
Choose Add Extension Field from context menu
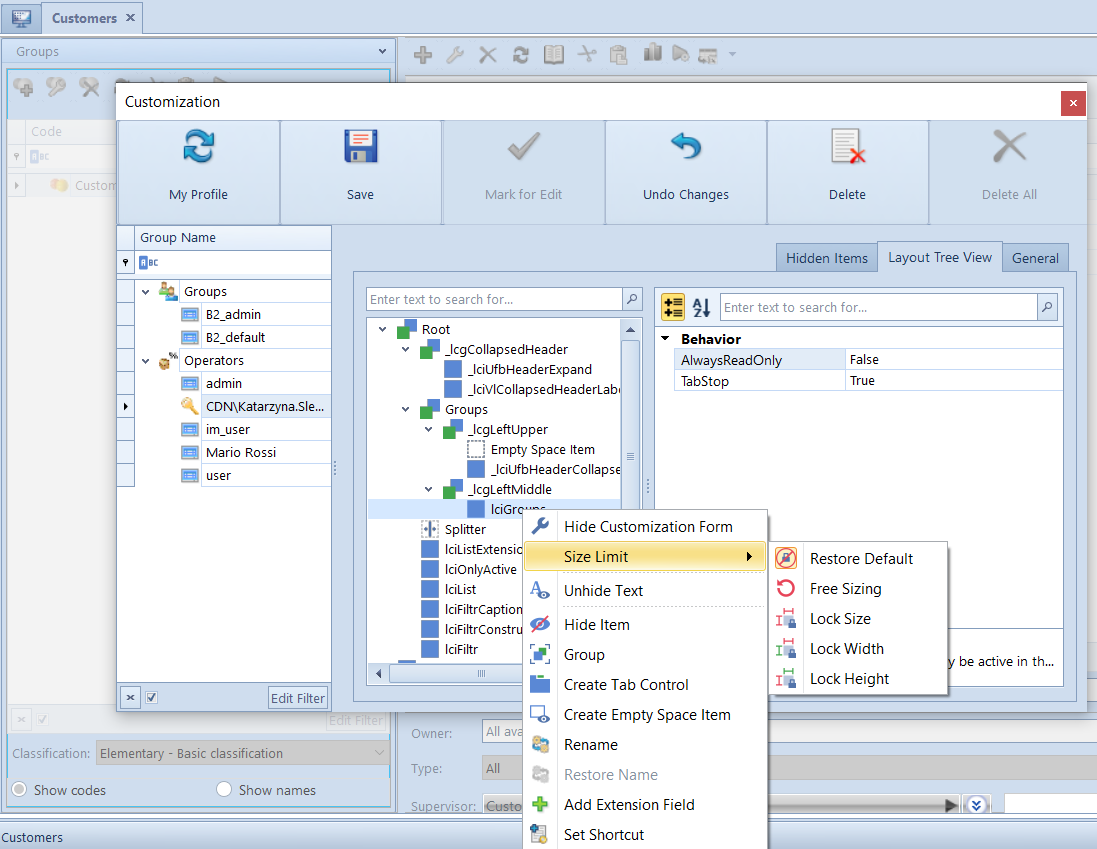pyautogui.click(x=646, y=805)
